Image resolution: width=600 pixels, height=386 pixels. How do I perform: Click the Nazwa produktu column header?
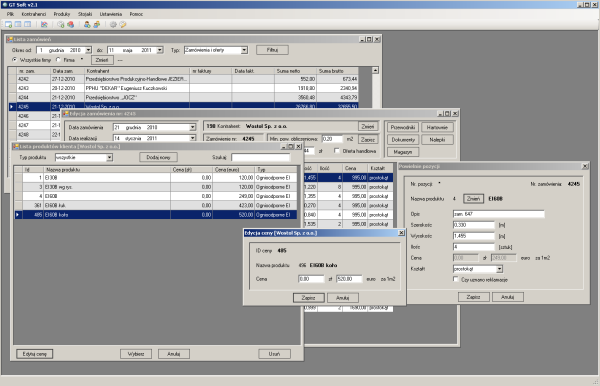(107, 169)
